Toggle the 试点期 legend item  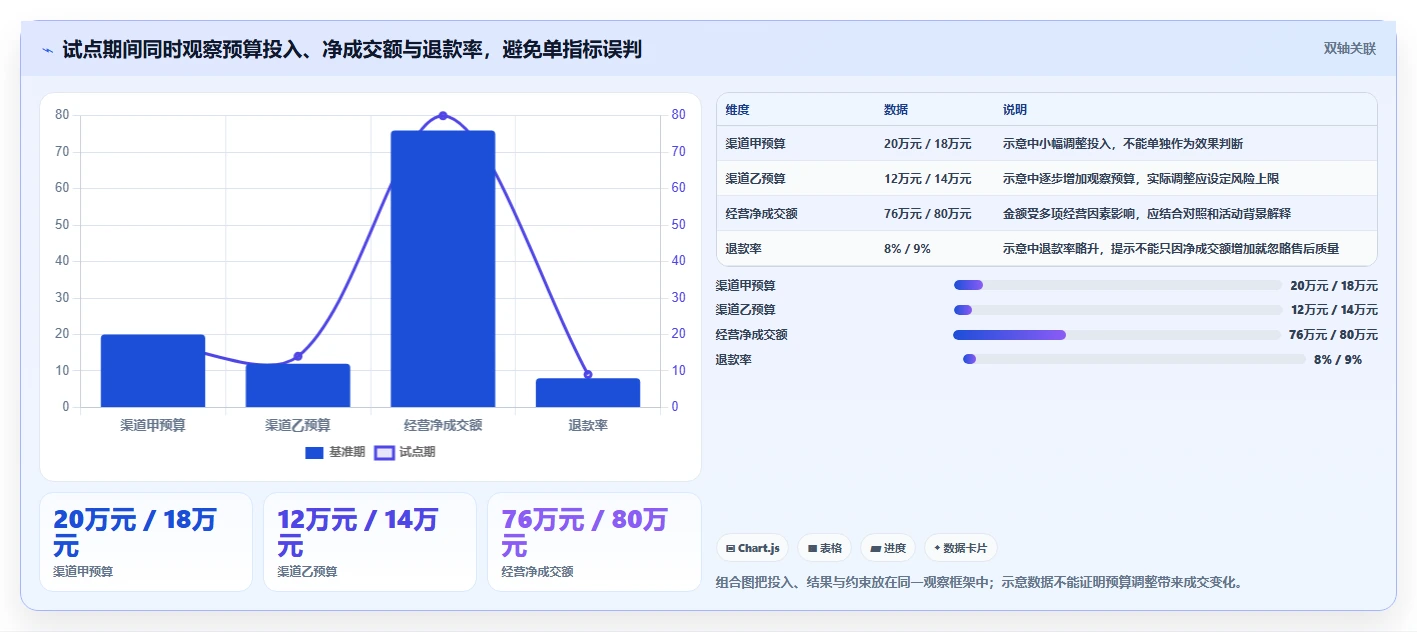(405, 453)
